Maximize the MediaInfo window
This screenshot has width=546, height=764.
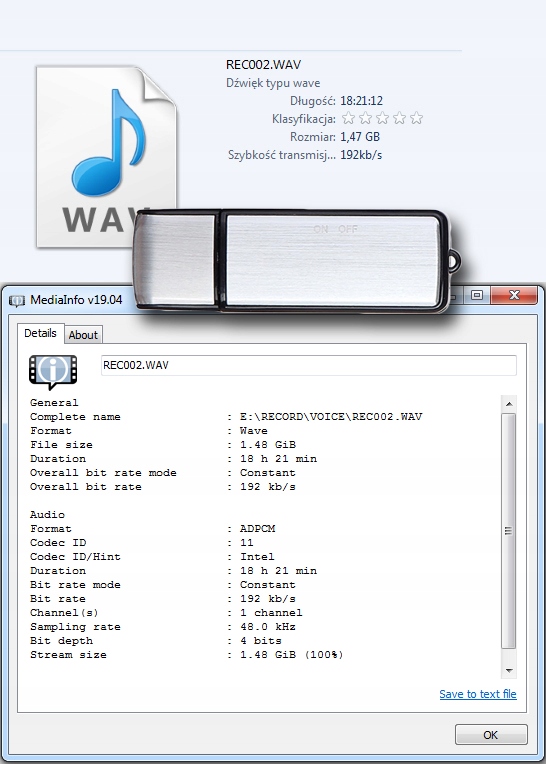477,295
